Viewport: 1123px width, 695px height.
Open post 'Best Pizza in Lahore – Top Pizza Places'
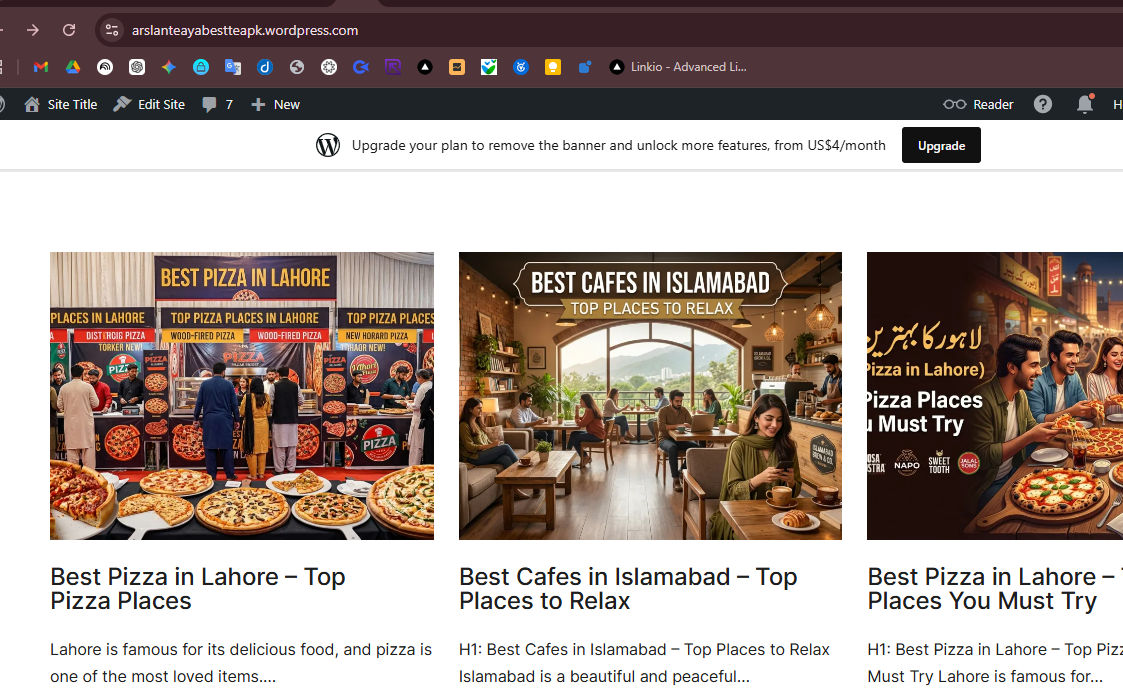[198, 588]
